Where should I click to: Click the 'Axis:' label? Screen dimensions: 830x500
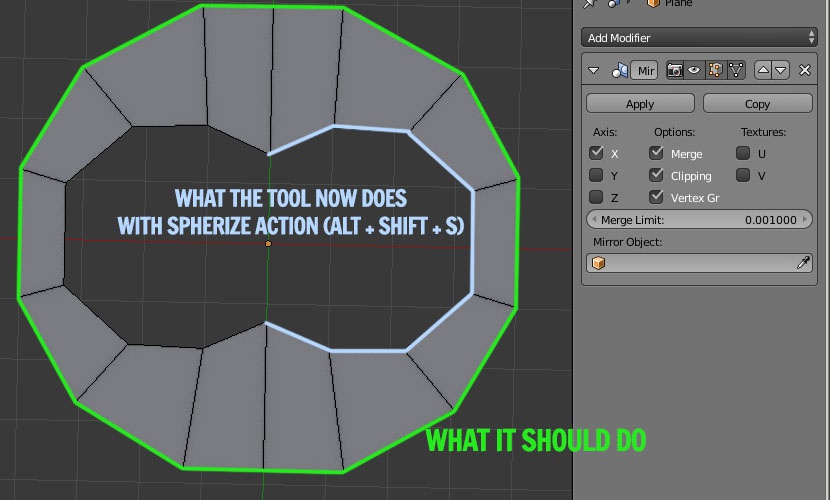[x=605, y=132]
